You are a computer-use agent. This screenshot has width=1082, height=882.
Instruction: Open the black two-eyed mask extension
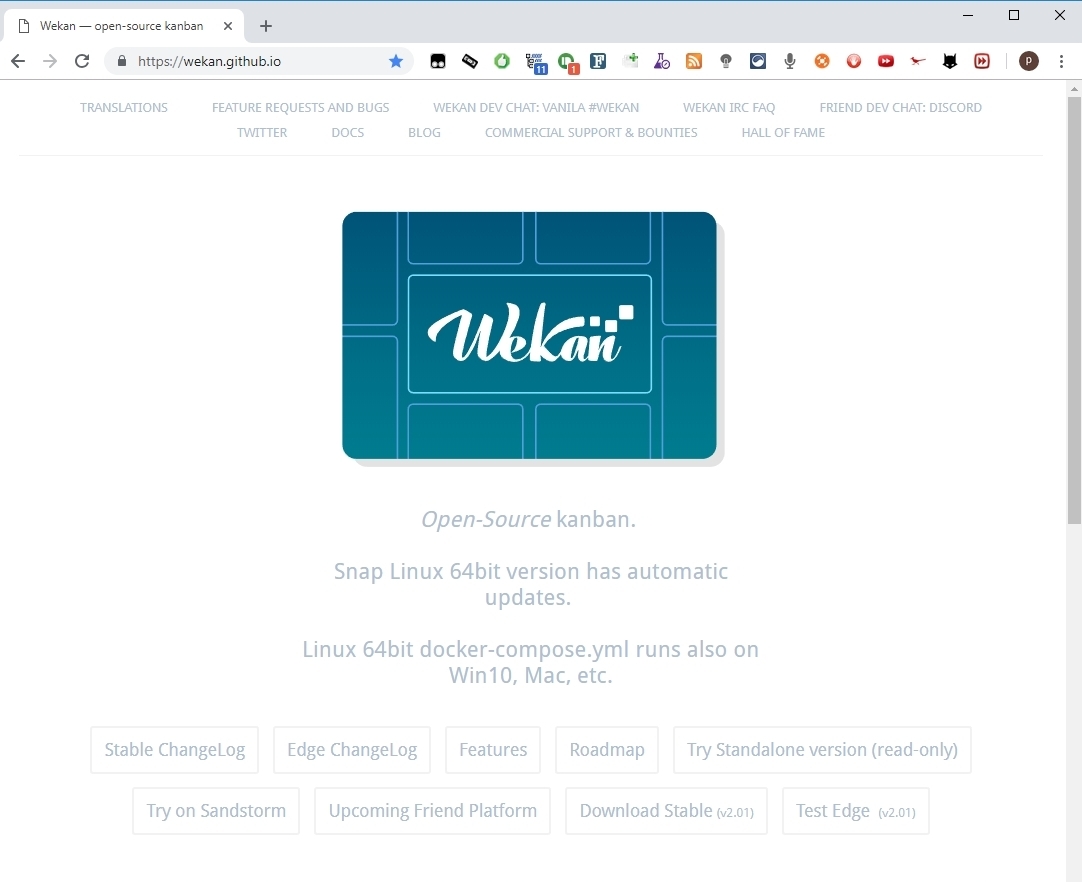[x=438, y=61]
